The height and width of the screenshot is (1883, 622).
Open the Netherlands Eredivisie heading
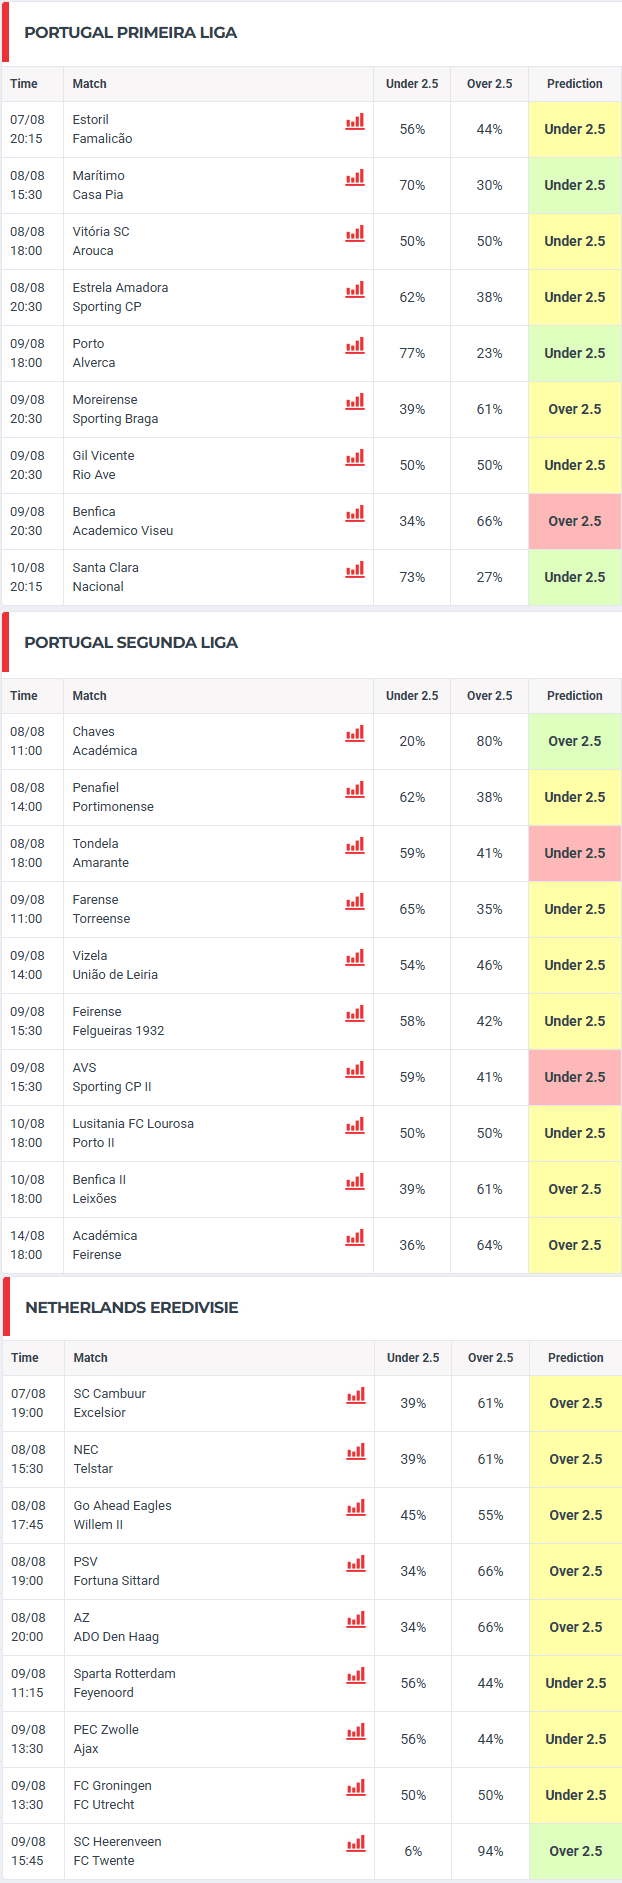click(x=132, y=1308)
